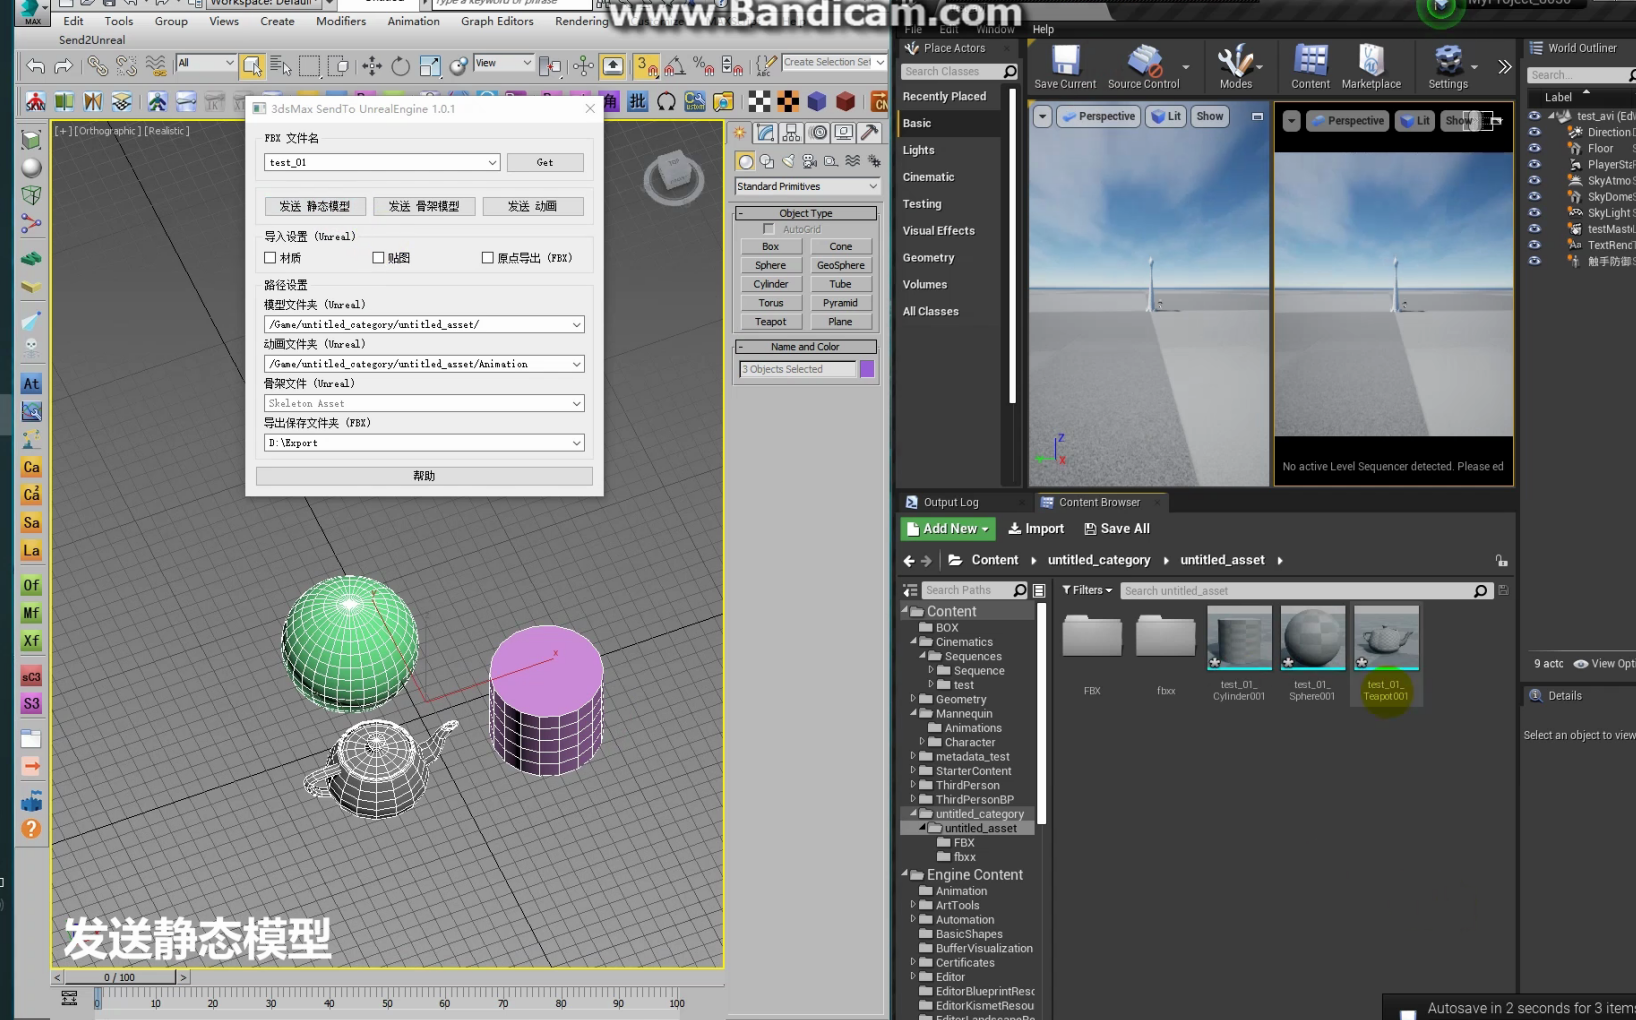Expand the Unreal toolbar overflow chevrons
This screenshot has width=1636, height=1020.
[x=1504, y=67]
